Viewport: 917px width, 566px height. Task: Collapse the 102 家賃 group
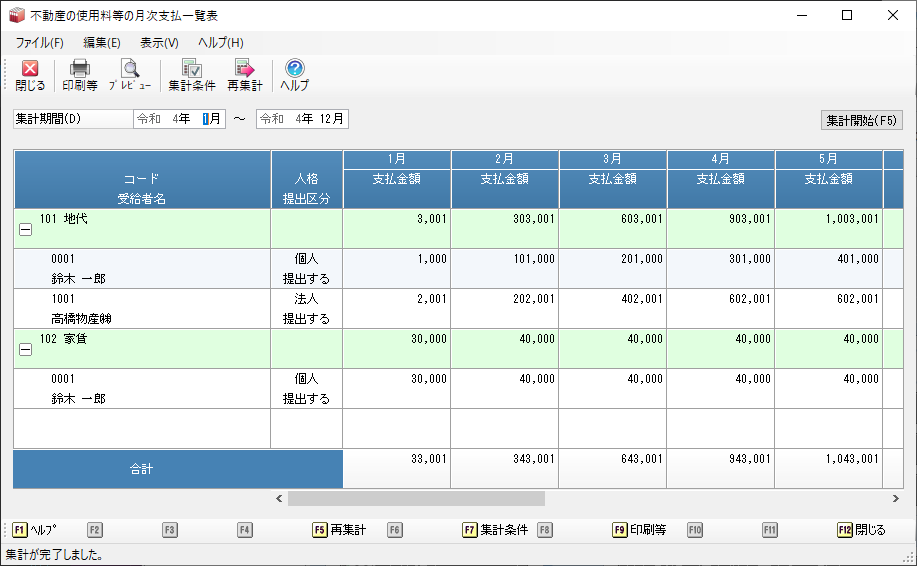(x=25, y=348)
